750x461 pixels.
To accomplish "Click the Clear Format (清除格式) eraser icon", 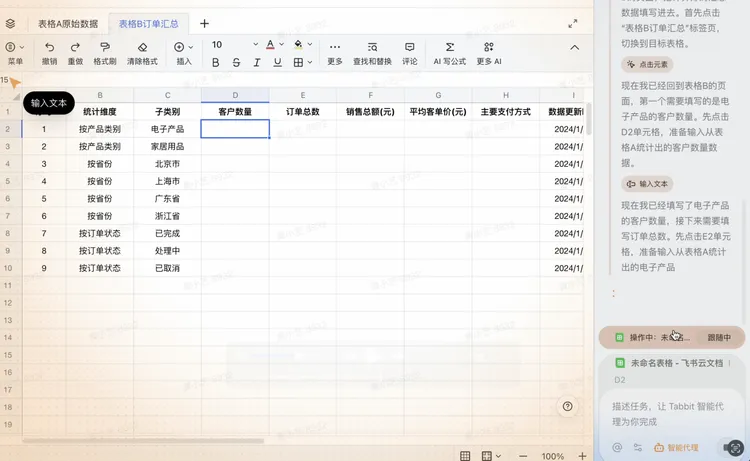I will (x=142, y=47).
